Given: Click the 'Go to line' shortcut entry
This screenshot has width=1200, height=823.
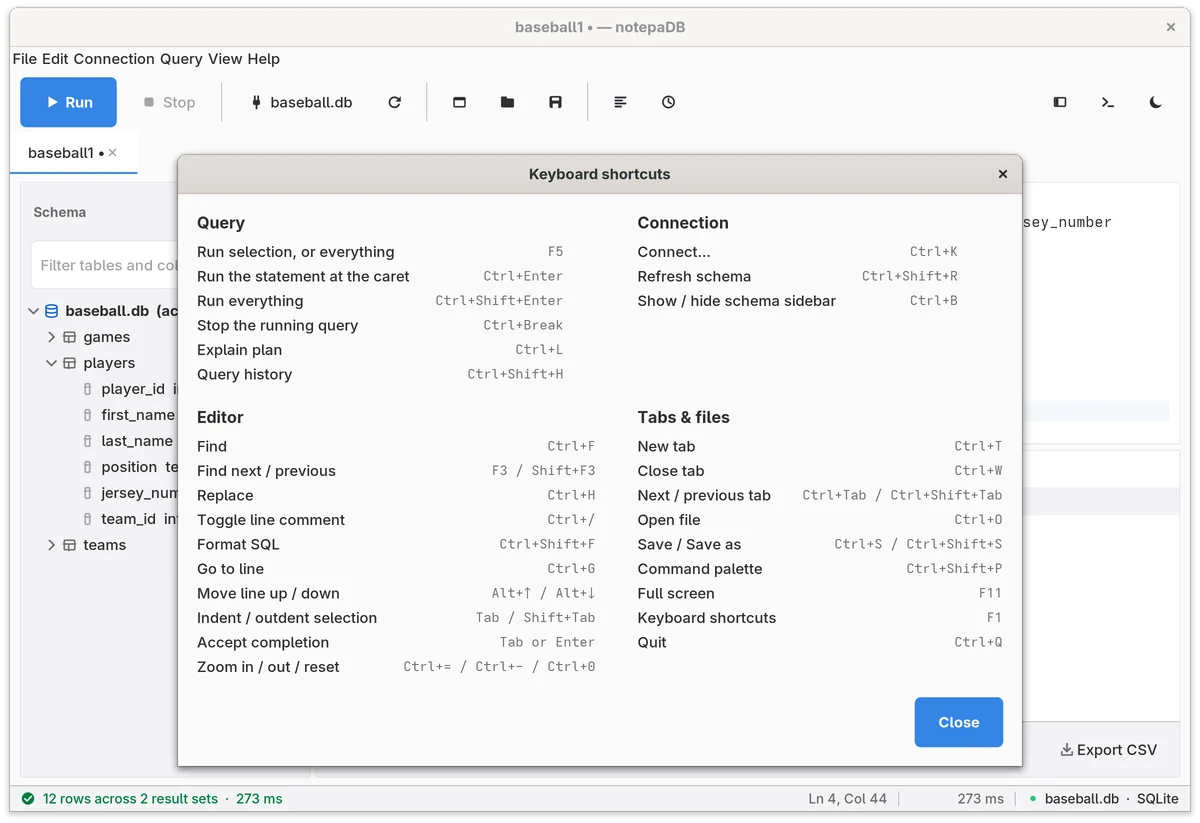Looking at the screenshot, I should coord(396,569).
